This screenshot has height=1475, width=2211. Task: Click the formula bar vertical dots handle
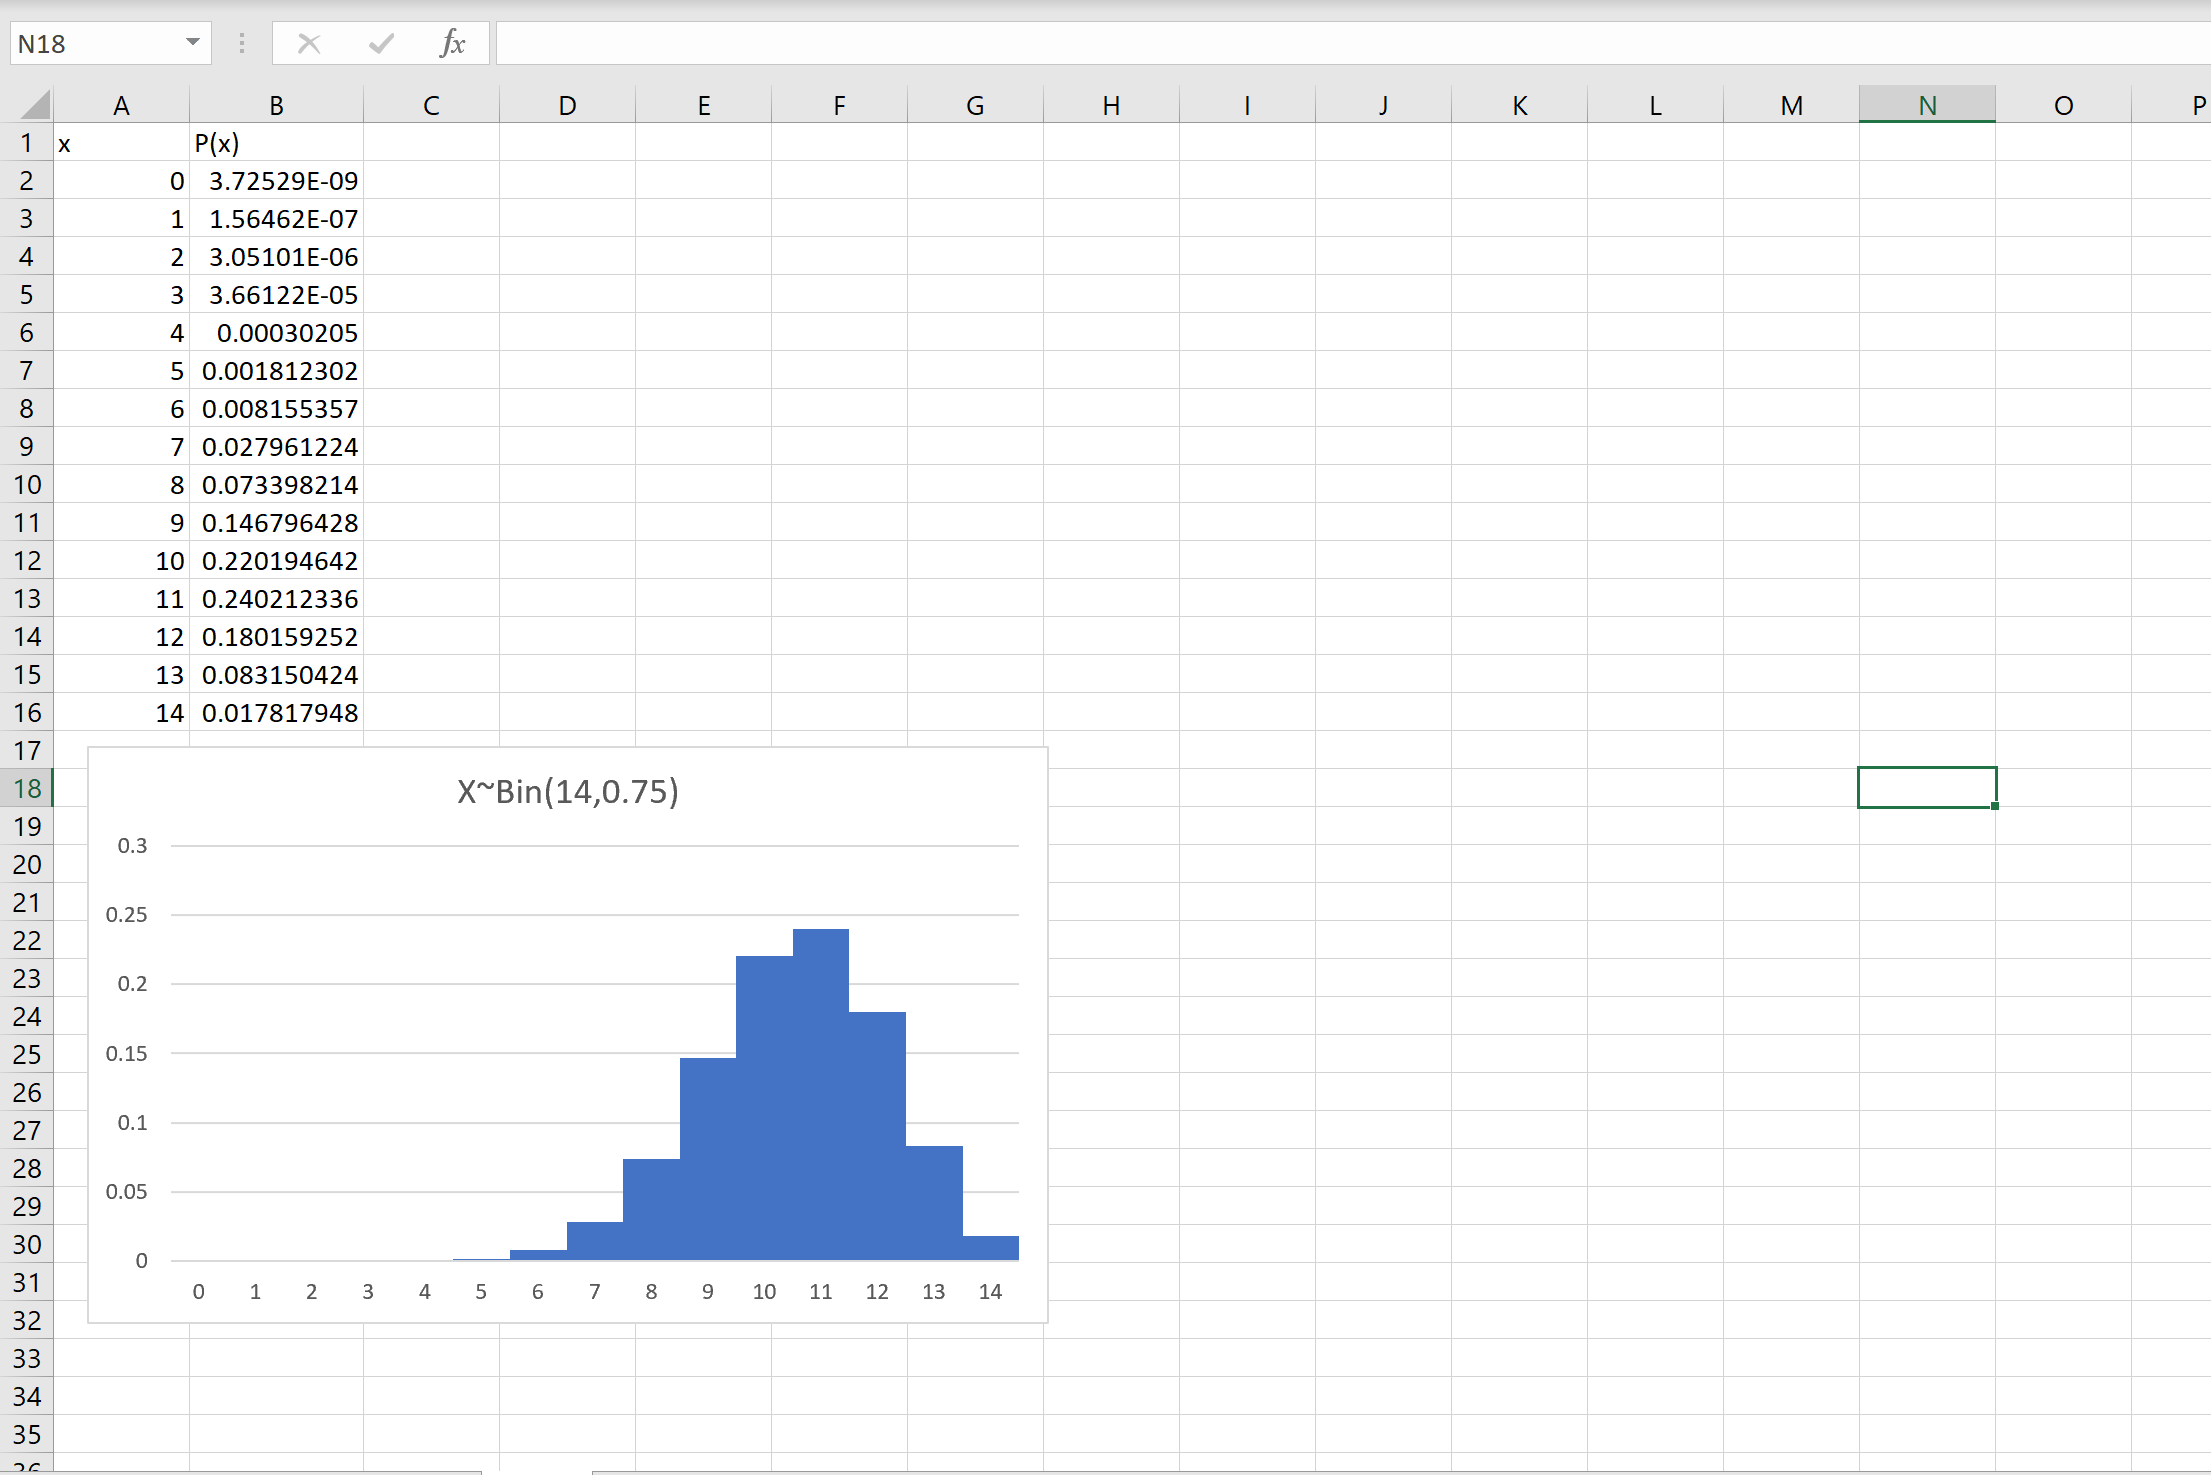[242, 44]
